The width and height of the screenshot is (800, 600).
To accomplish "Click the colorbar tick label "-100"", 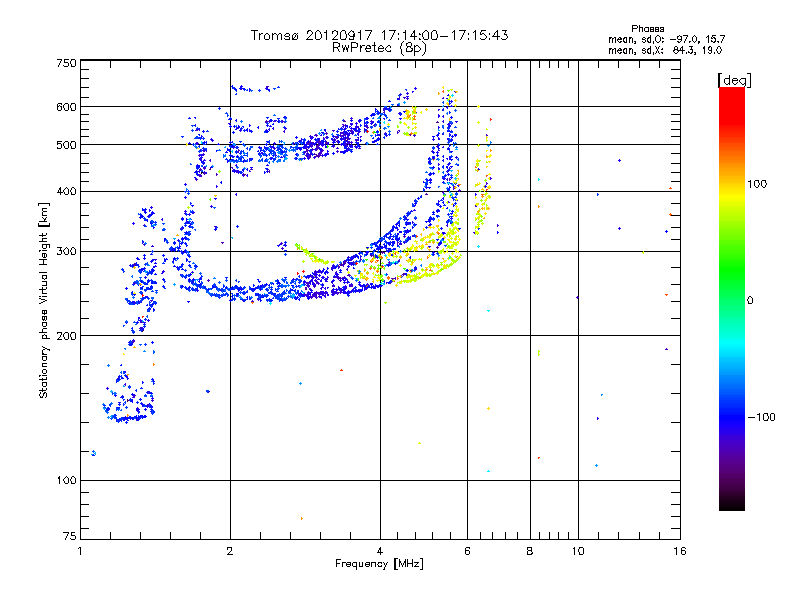I will coord(761,417).
